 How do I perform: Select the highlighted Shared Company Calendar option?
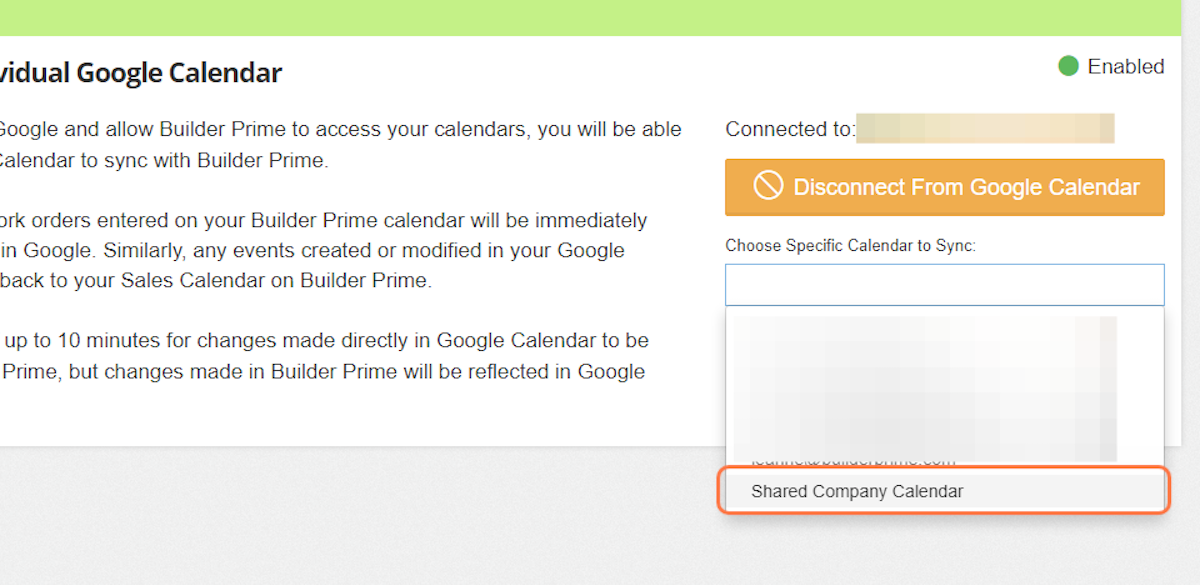944,491
